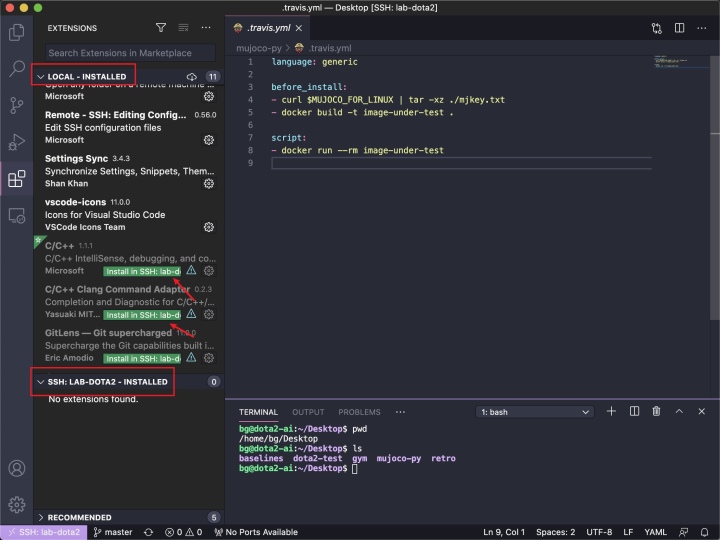
Task: Install C/C++ Clang Command Adapter in SSH
Action: point(142,315)
